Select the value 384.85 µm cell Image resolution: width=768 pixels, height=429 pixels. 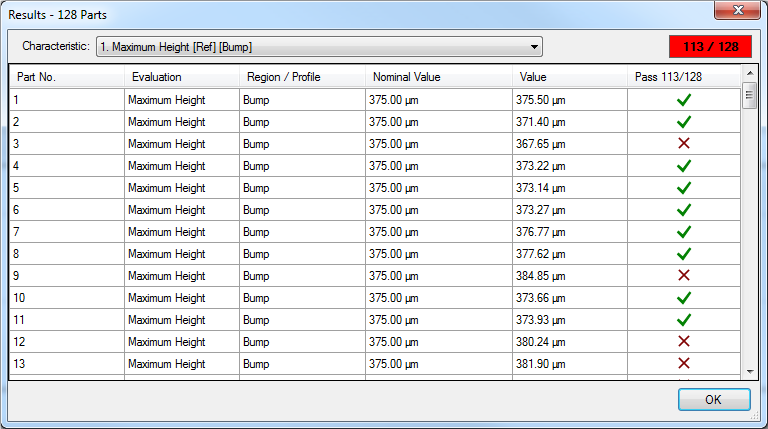pos(570,276)
